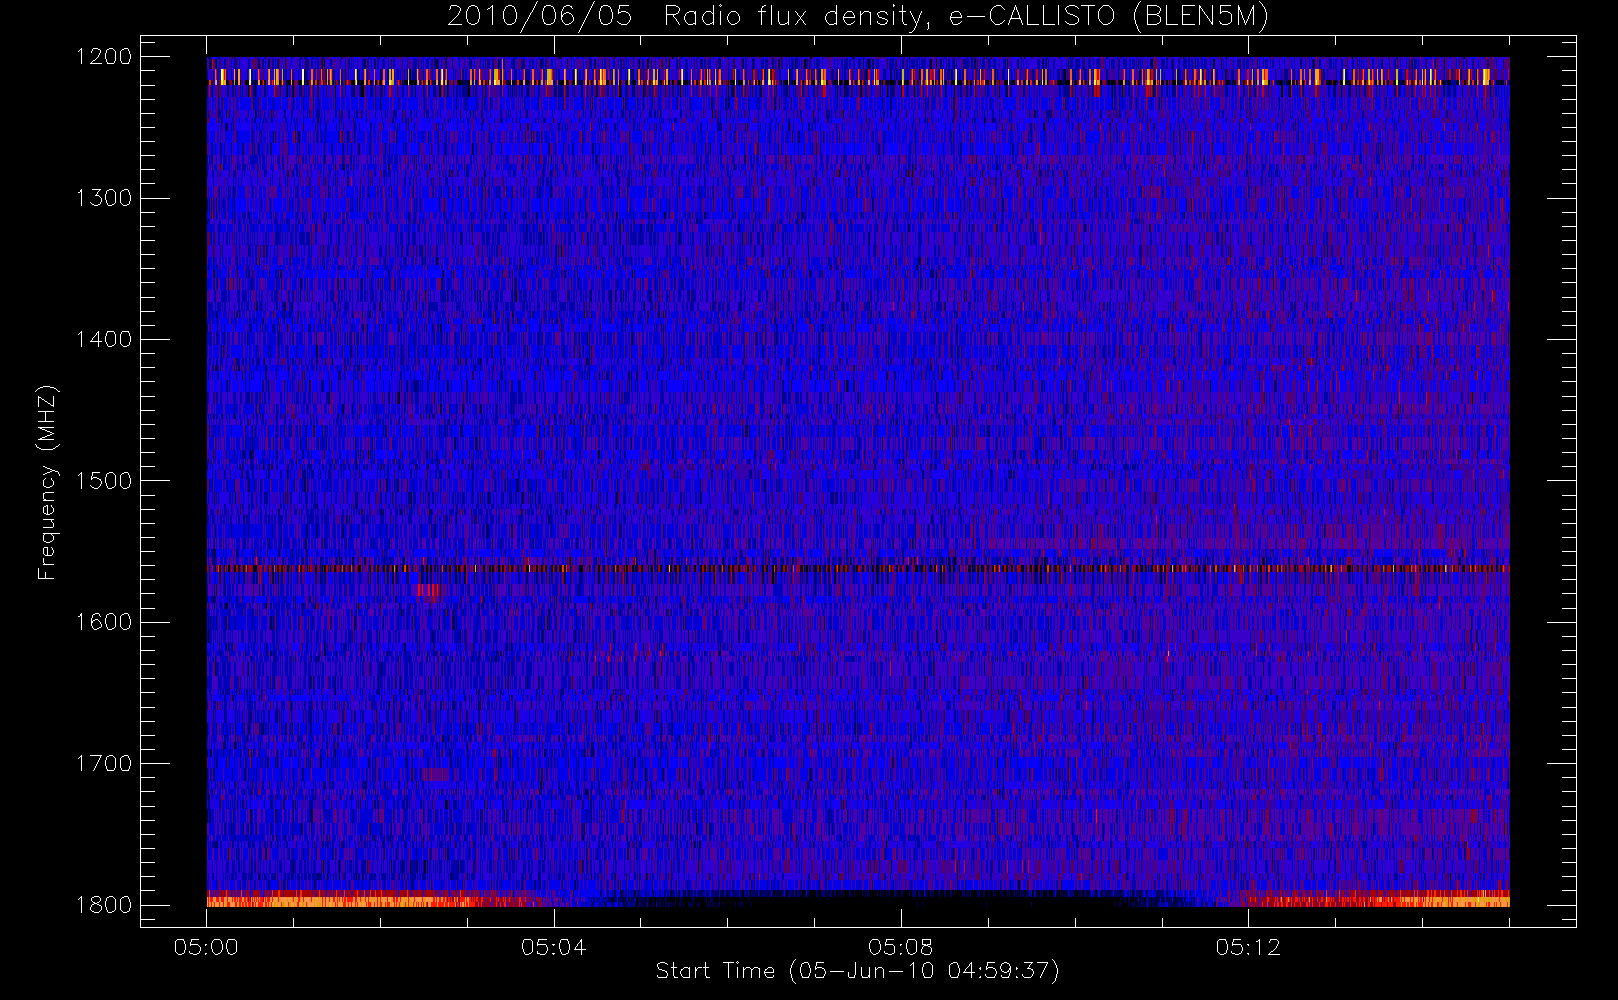
Task: Click the 05:04 time tick label
Action: click(553, 947)
